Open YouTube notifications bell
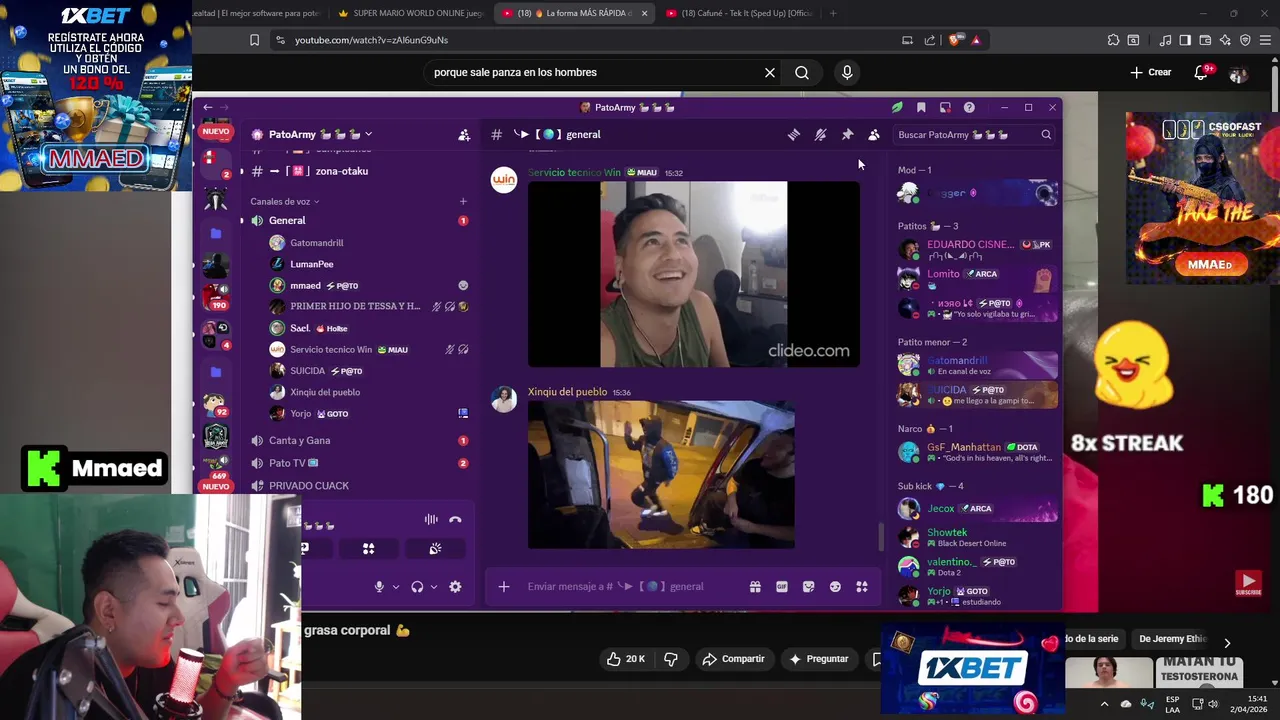1280x720 pixels. pyautogui.click(x=1202, y=72)
